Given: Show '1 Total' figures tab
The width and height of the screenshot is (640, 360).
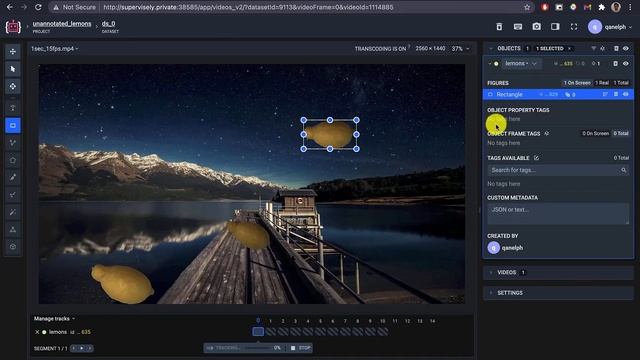Looking at the screenshot, I should [x=621, y=83].
